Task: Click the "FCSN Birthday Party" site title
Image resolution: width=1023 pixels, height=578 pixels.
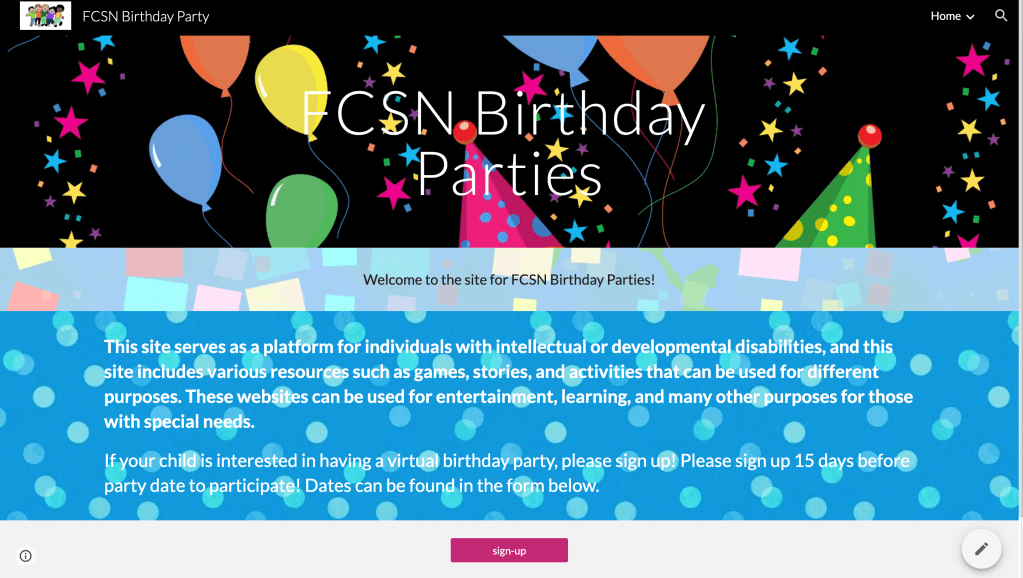Action: tap(146, 16)
